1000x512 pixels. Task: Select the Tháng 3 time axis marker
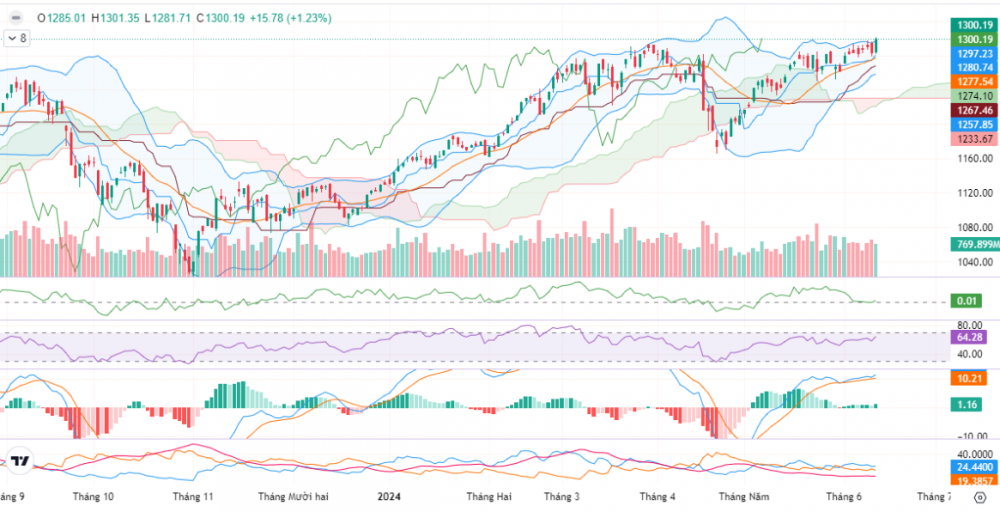[x=561, y=496]
